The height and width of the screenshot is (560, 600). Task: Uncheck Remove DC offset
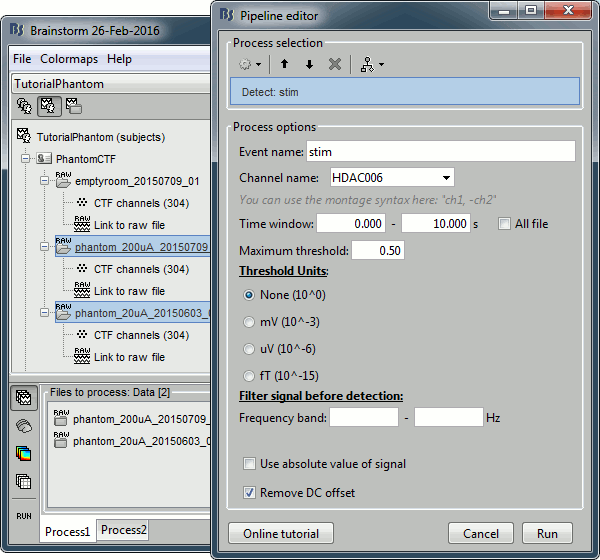click(249, 492)
